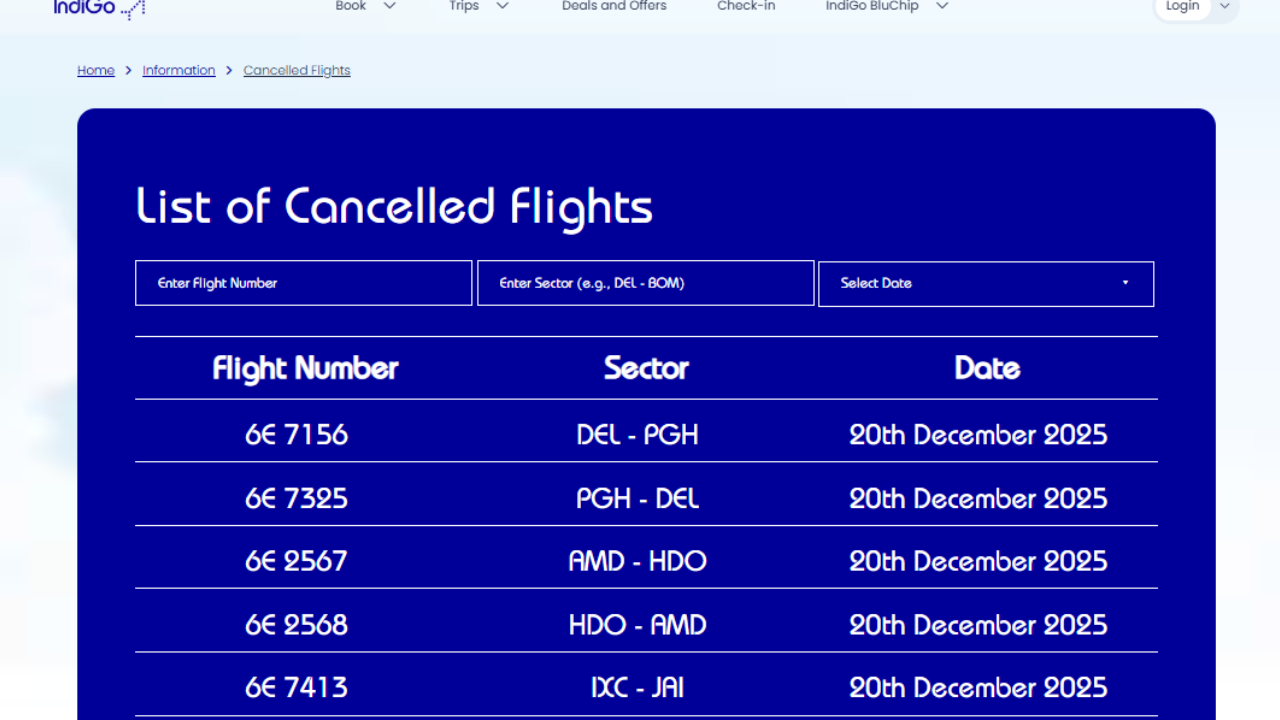Select flight number 6E 2567

pyautogui.click(x=297, y=561)
